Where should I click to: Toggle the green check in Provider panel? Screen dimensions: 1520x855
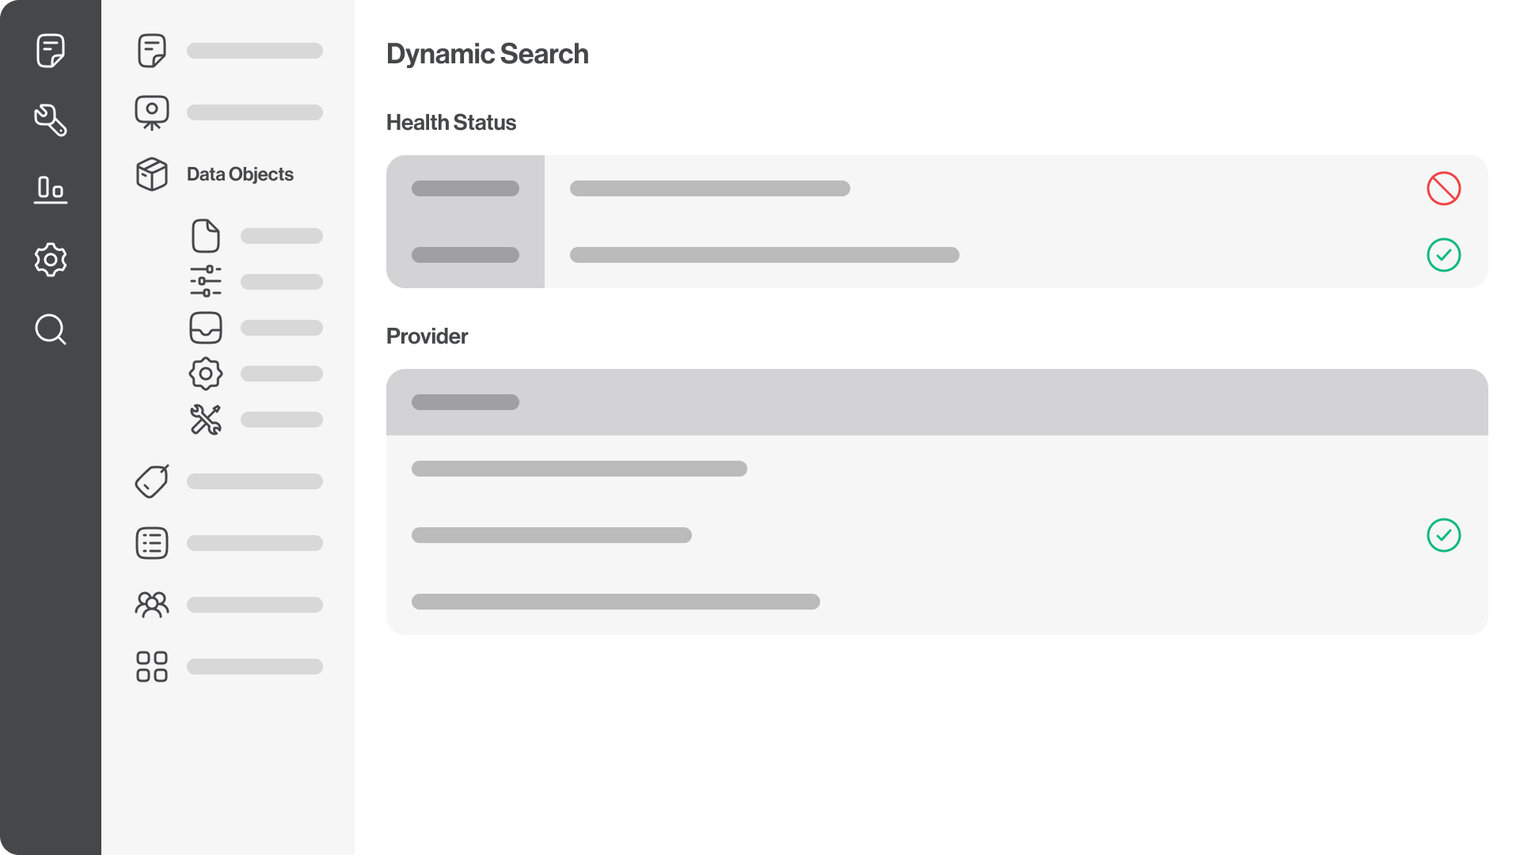pyautogui.click(x=1443, y=535)
